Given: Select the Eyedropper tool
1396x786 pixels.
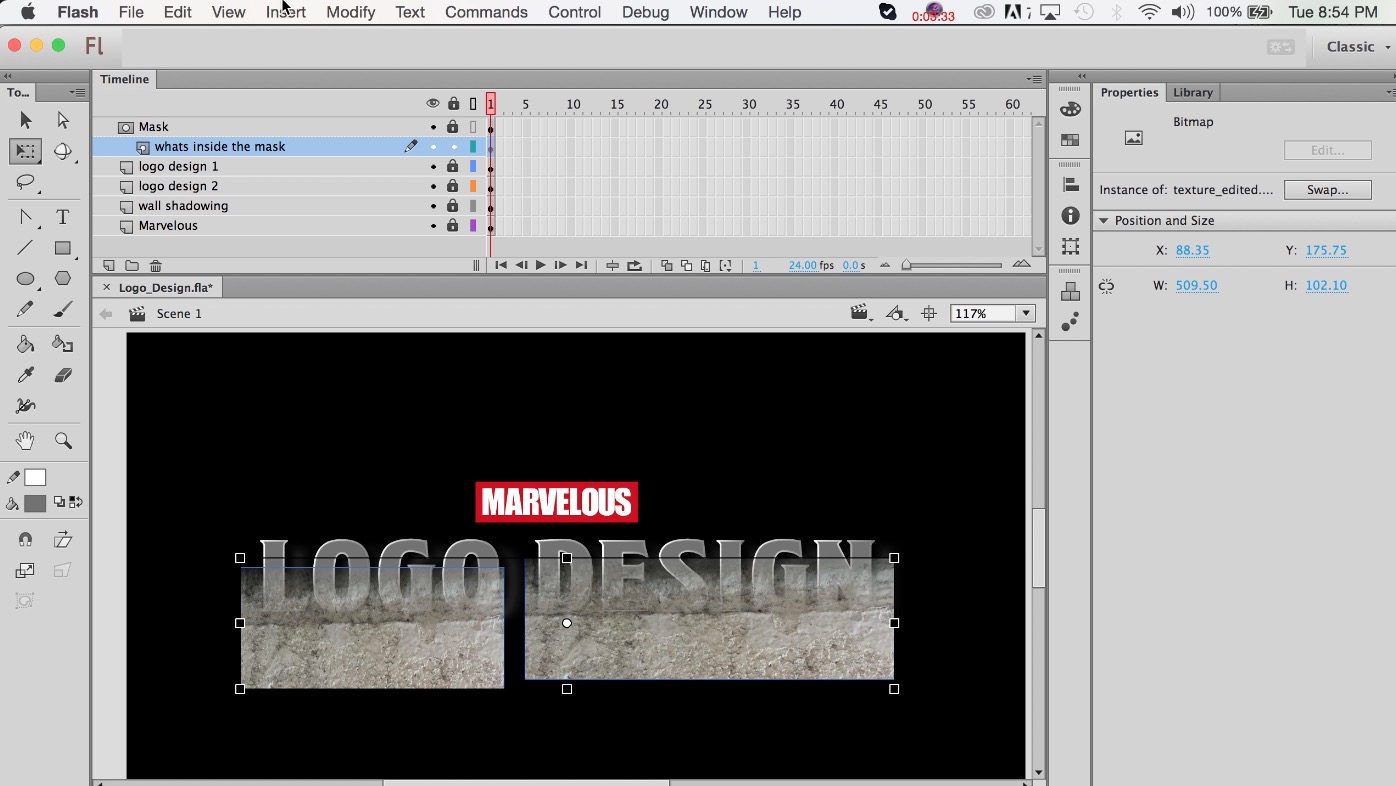Looking at the screenshot, I should 25,374.
